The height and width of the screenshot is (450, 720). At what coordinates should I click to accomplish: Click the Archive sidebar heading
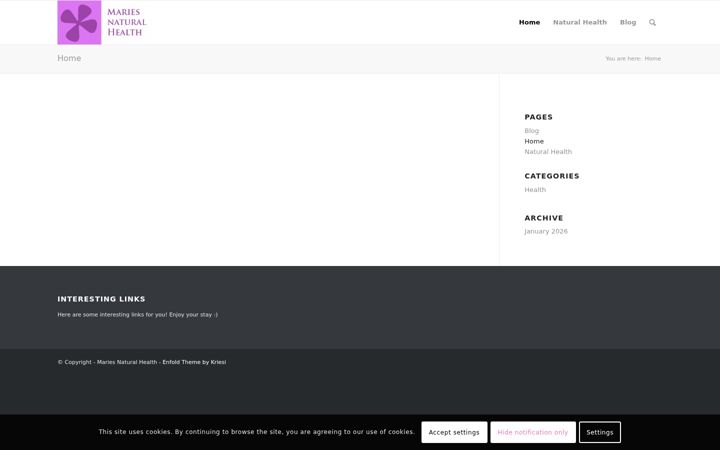[544, 218]
